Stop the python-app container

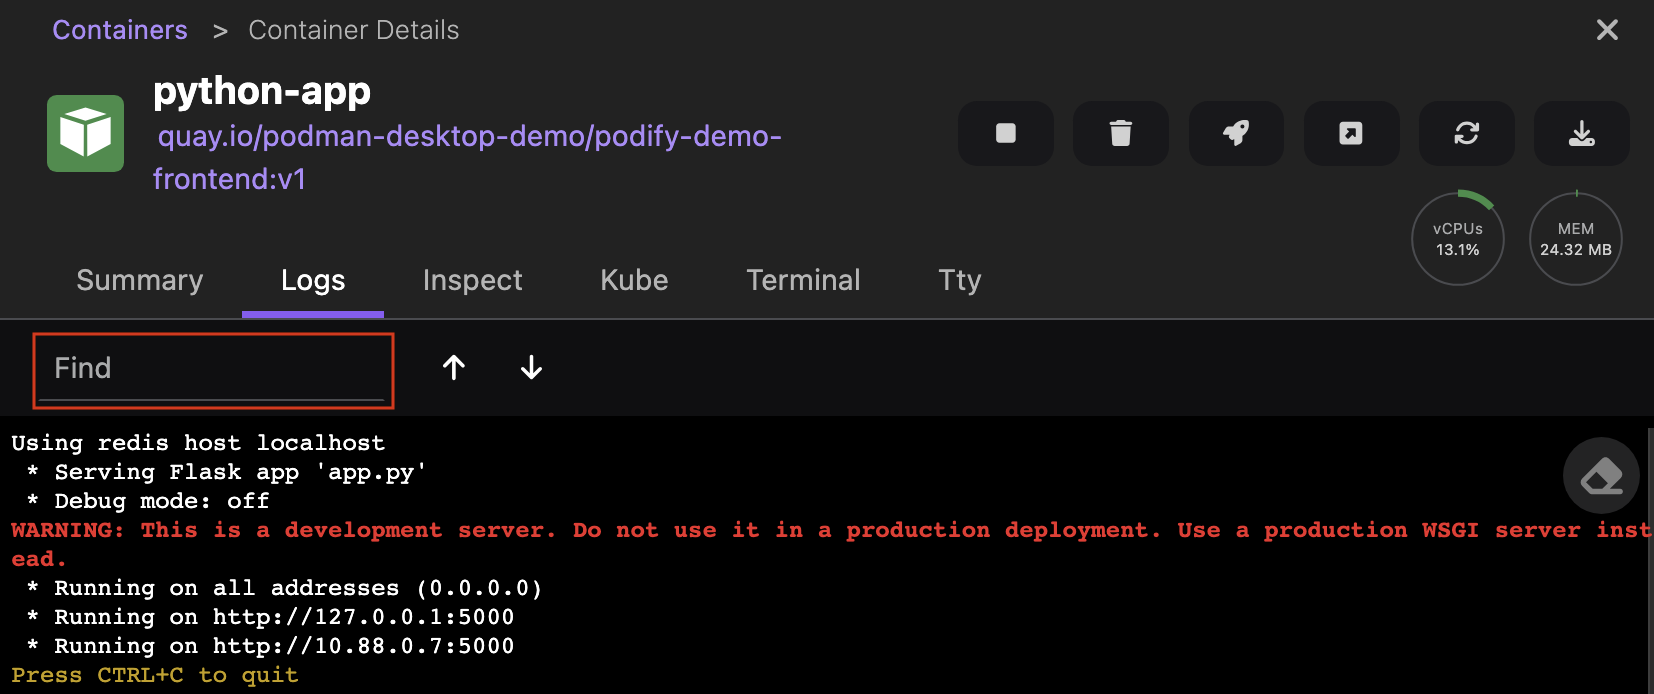pyautogui.click(x=1005, y=133)
